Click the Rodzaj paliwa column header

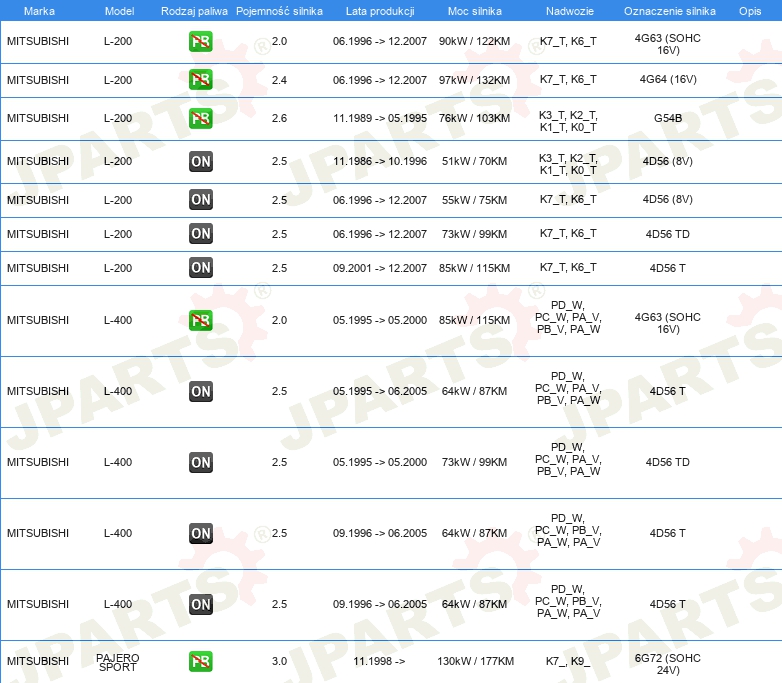pyautogui.click(x=194, y=11)
